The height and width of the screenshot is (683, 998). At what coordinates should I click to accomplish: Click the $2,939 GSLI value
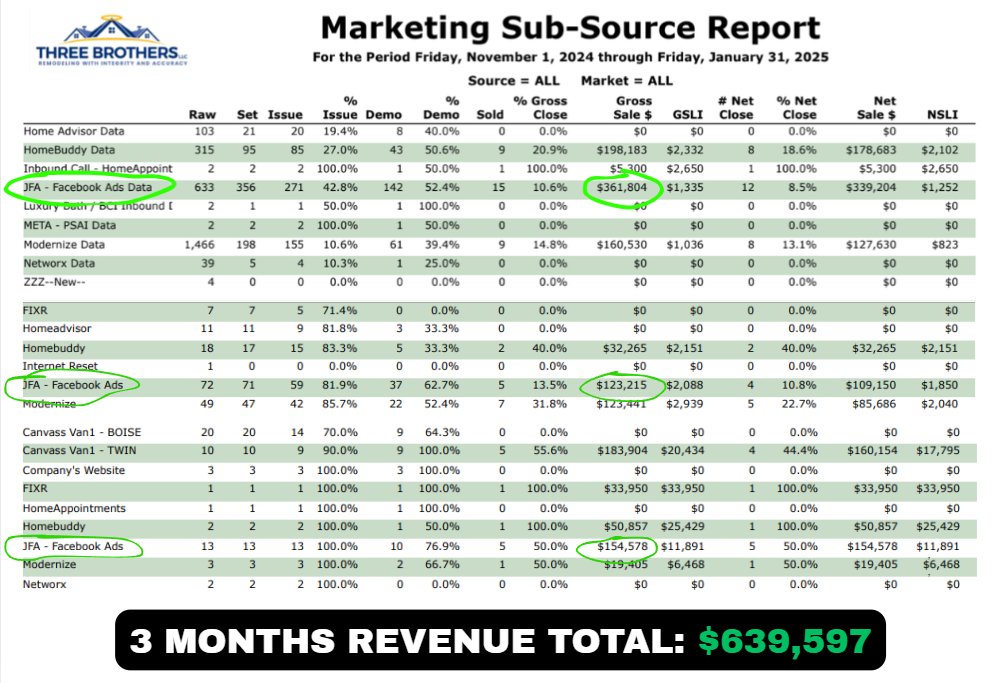click(x=685, y=404)
